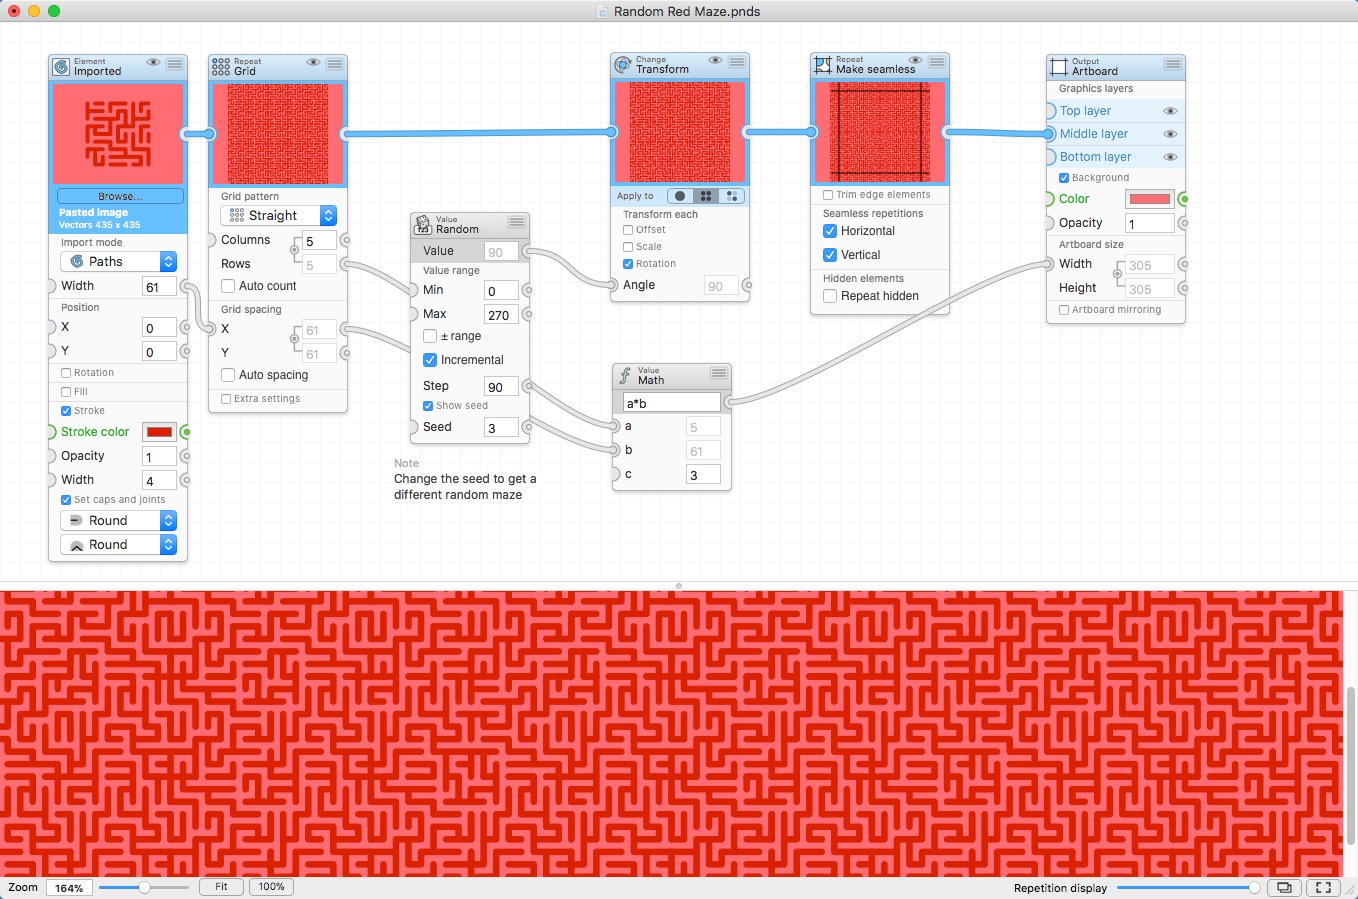
Task: Select the scattered-dots Apply to option
Action: pos(732,196)
